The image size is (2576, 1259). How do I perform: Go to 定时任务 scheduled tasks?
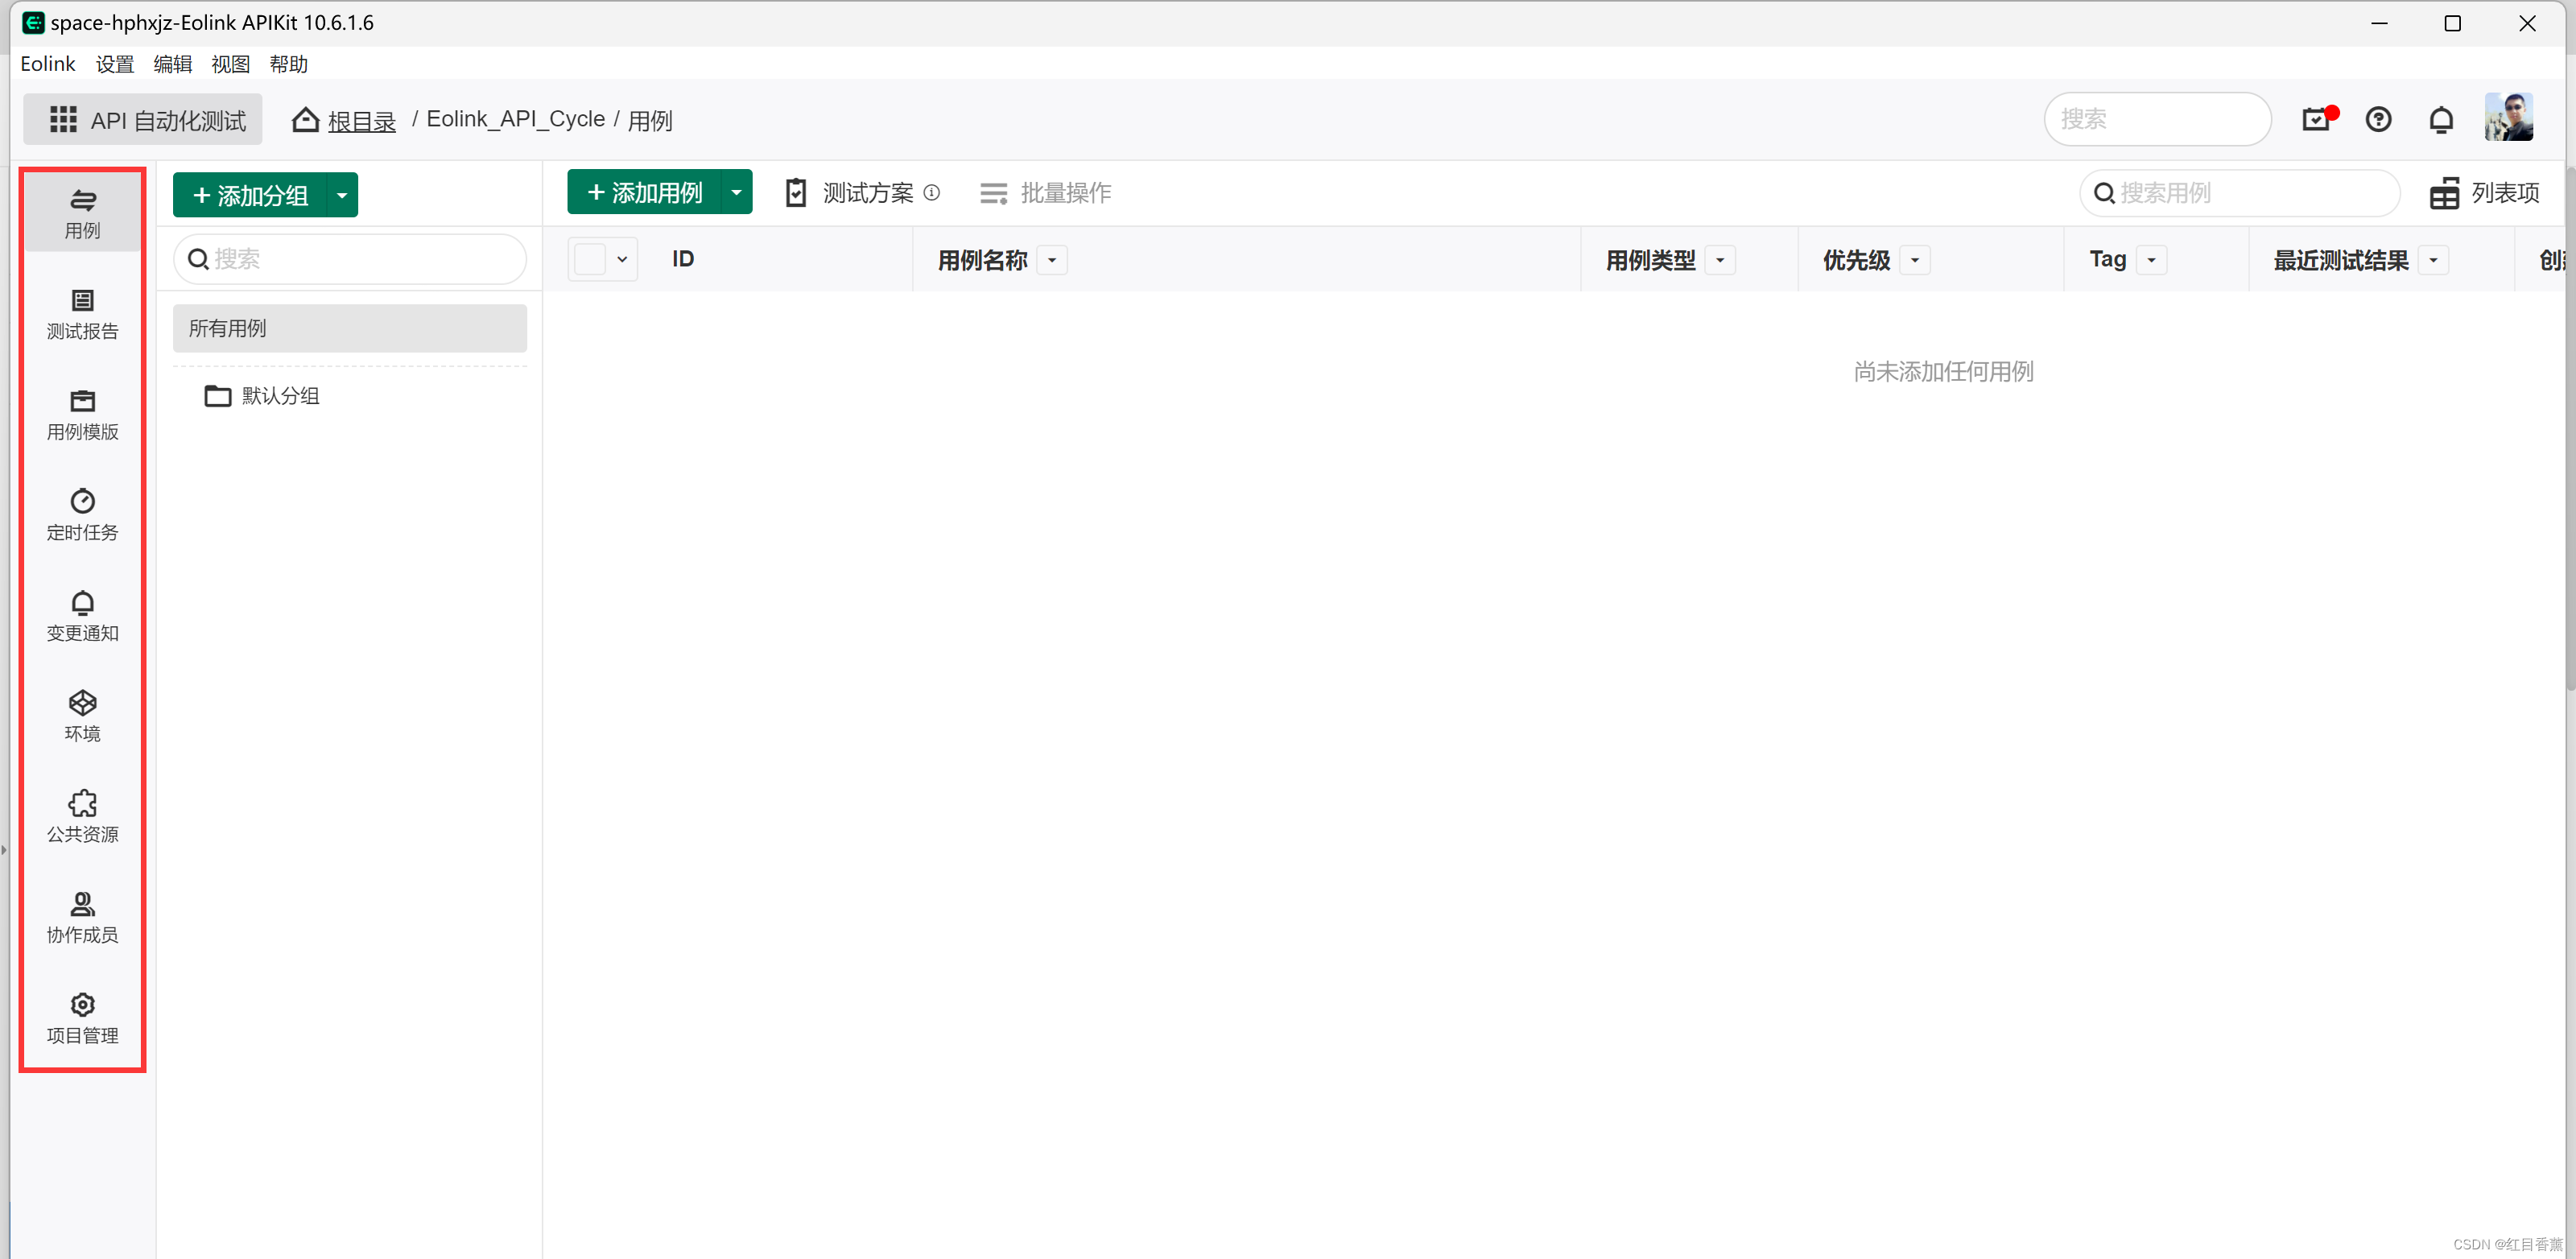(82, 515)
